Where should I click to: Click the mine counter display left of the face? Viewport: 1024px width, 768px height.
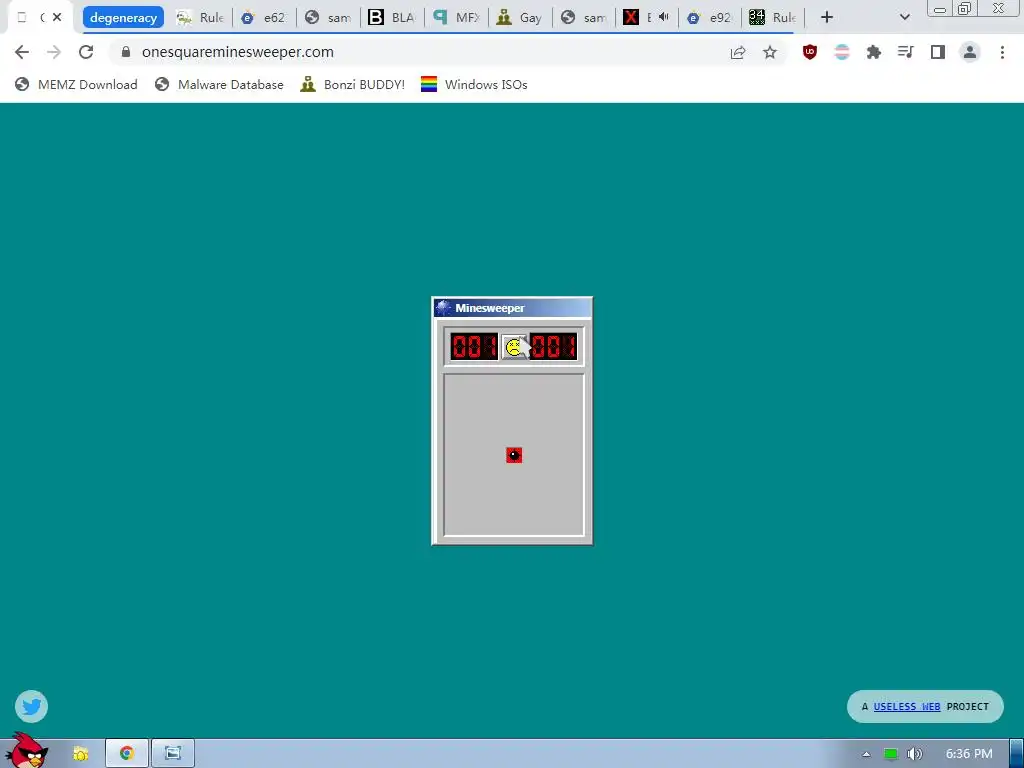point(474,347)
